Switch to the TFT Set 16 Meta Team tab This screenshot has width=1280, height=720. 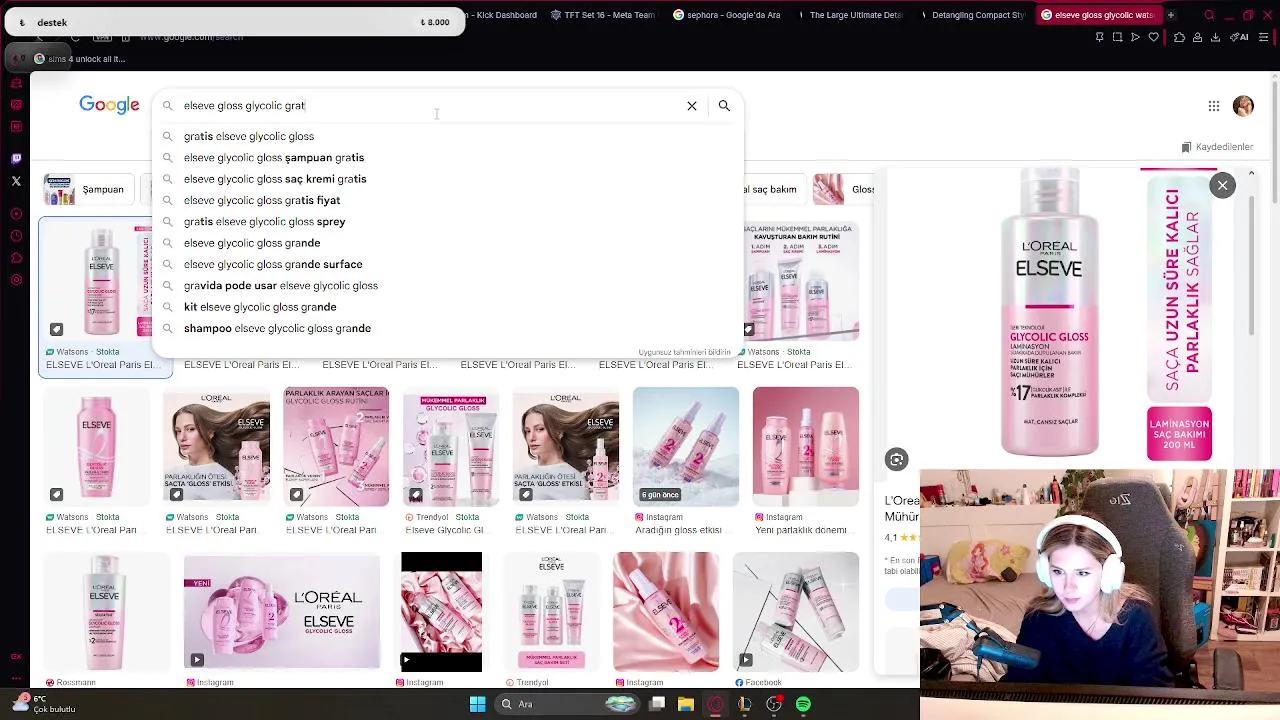coord(603,15)
